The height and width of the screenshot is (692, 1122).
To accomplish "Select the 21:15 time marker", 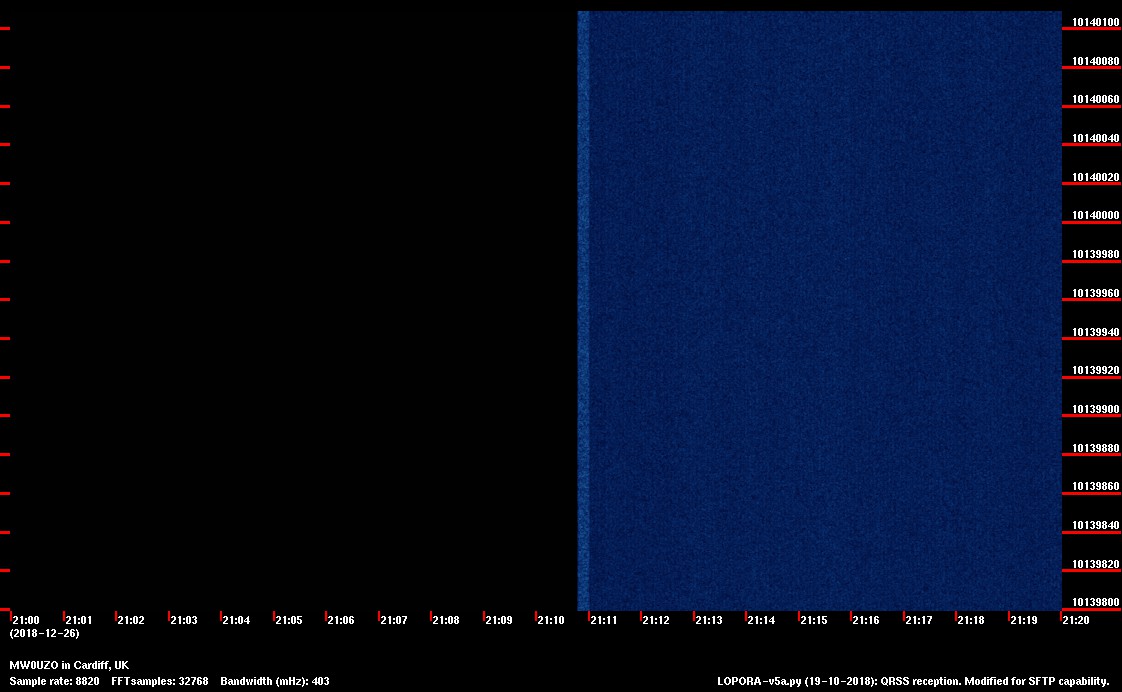I will (x=814, y=621).
